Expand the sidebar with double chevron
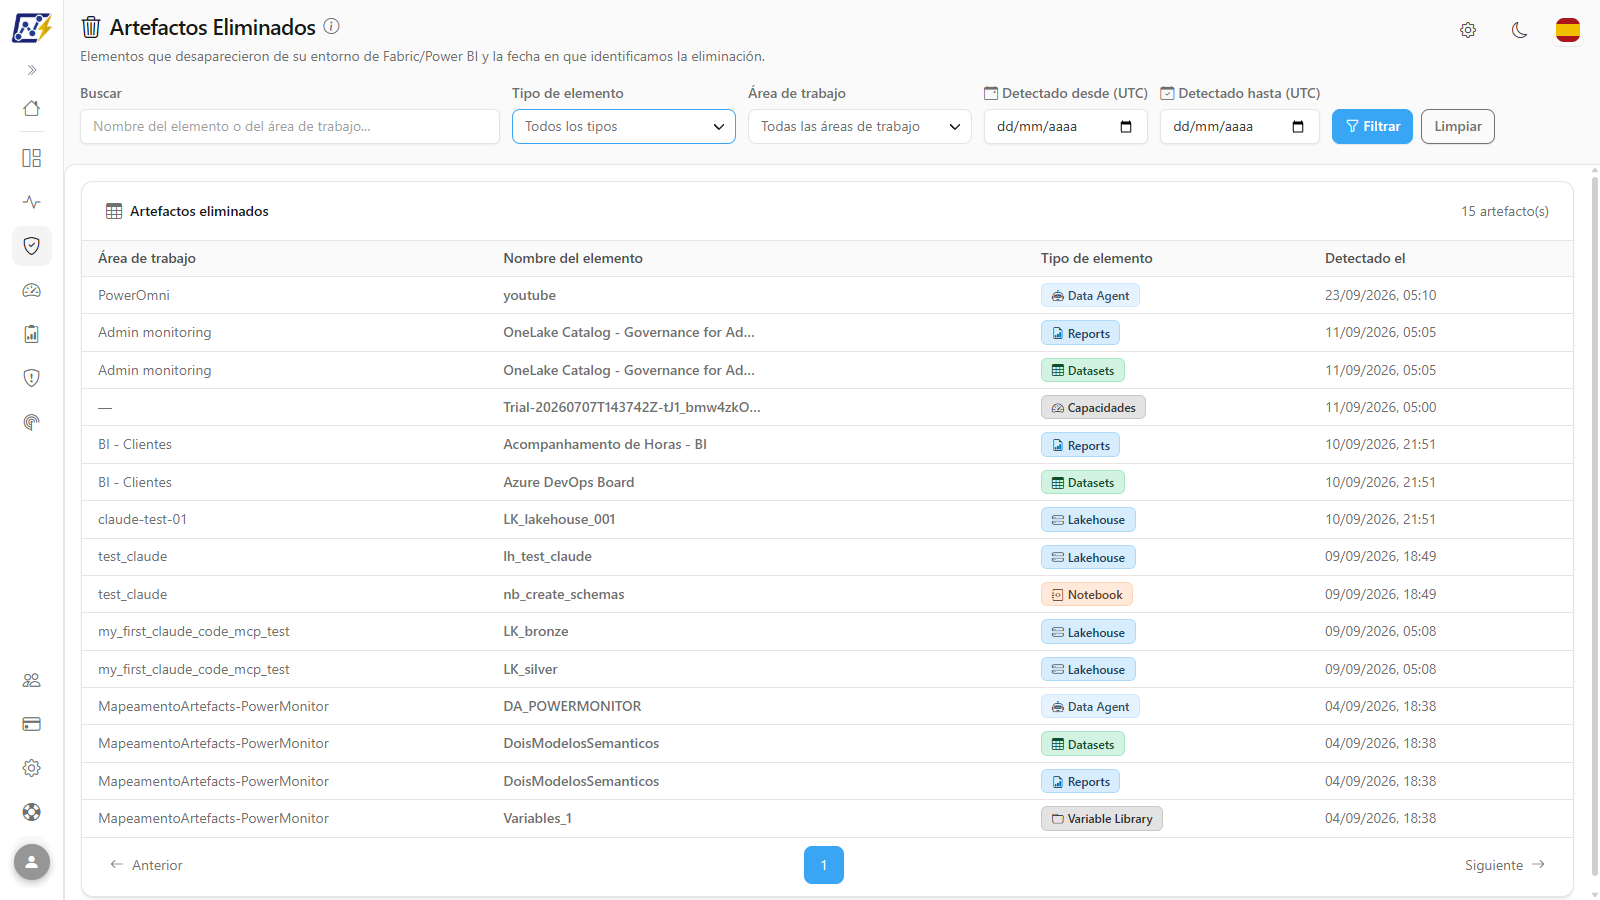Viewport: 1600px width, 900px height. [x=32, y=70]
